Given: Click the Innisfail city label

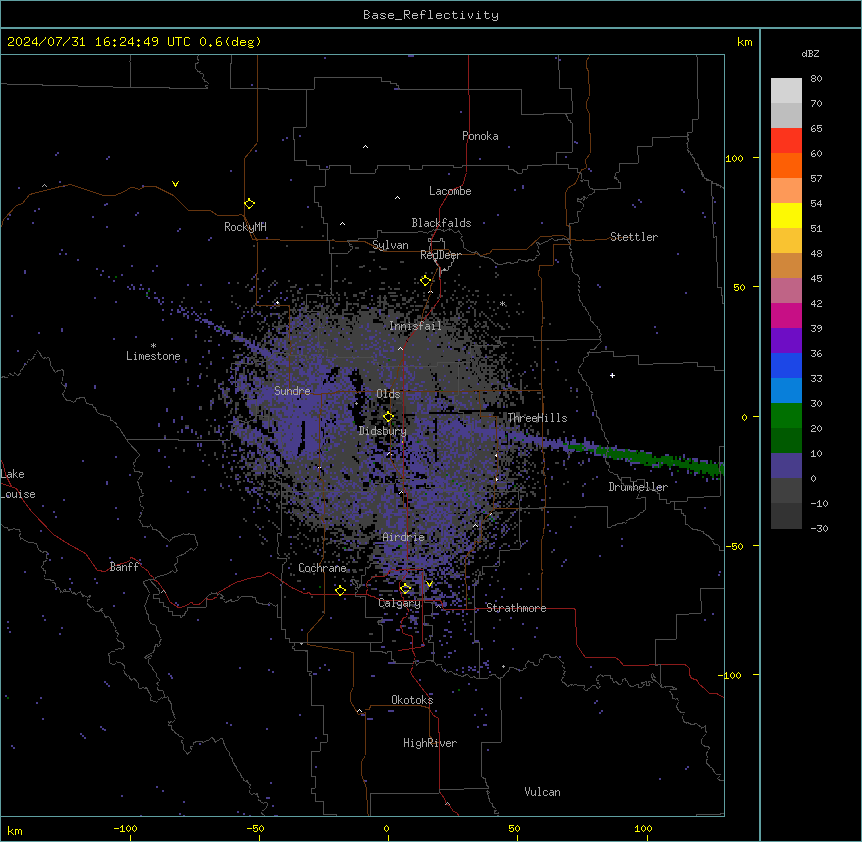Looking at the screenshot, I should tap(415, 326).
